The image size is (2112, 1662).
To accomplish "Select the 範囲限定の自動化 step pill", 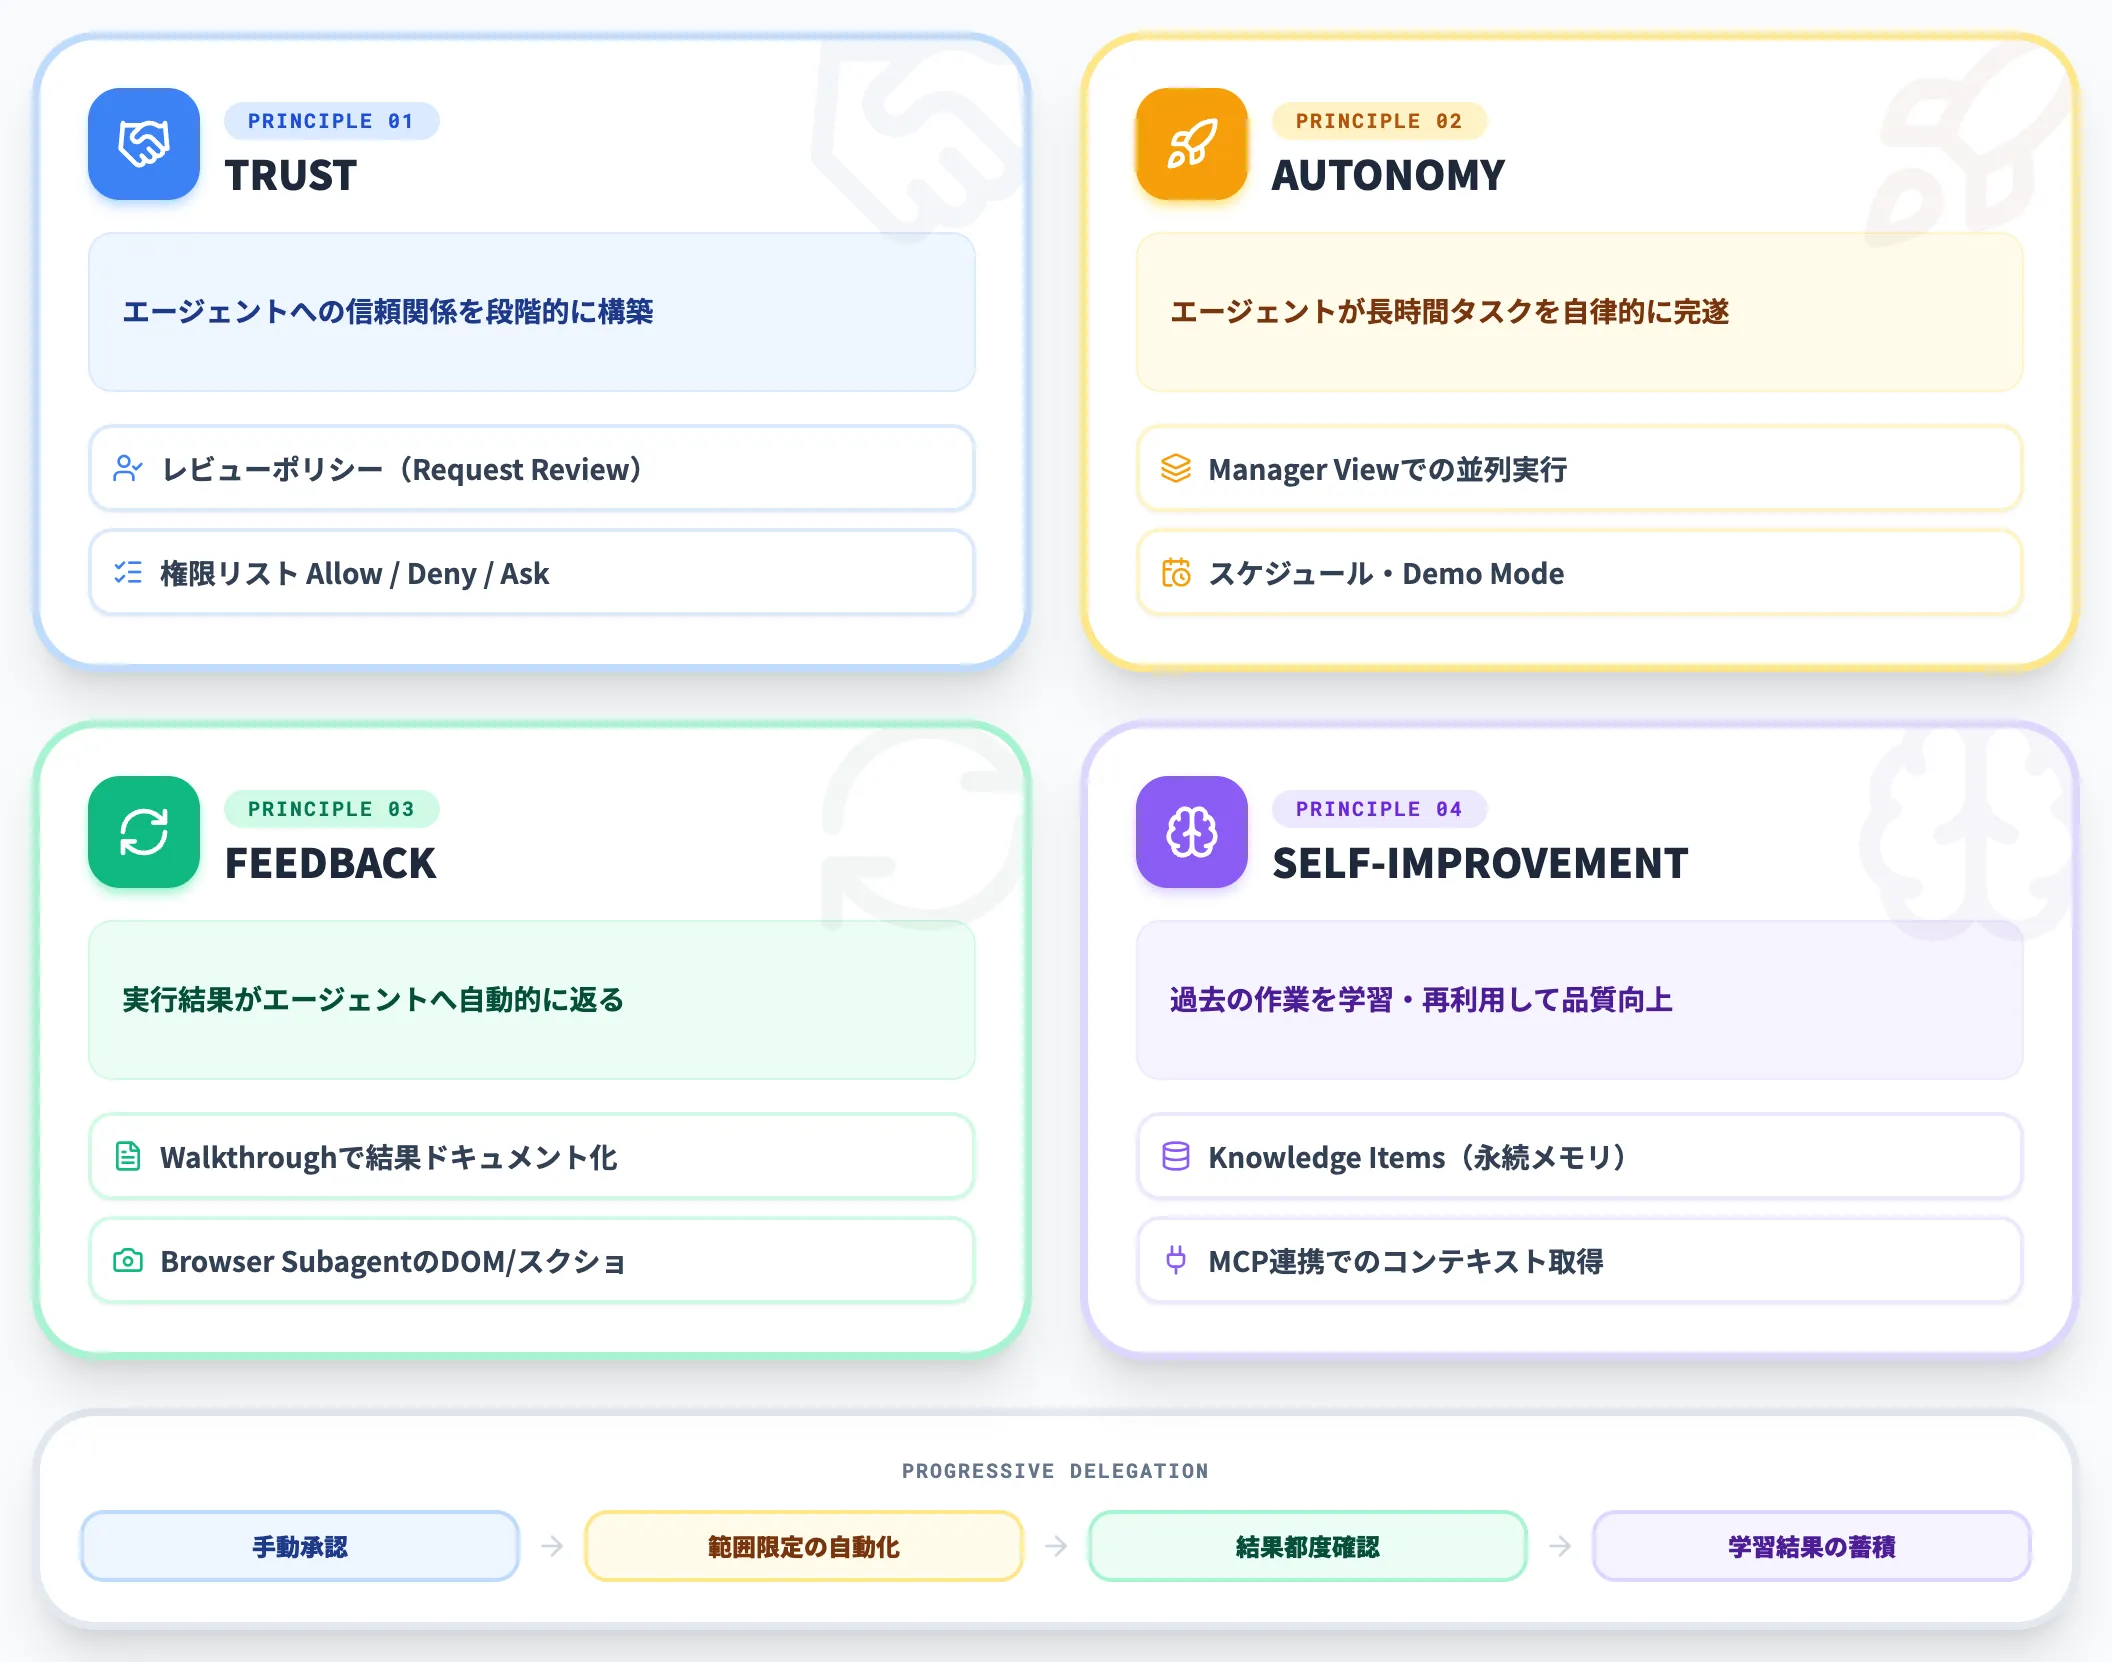I will click(x=804, y=1547).
